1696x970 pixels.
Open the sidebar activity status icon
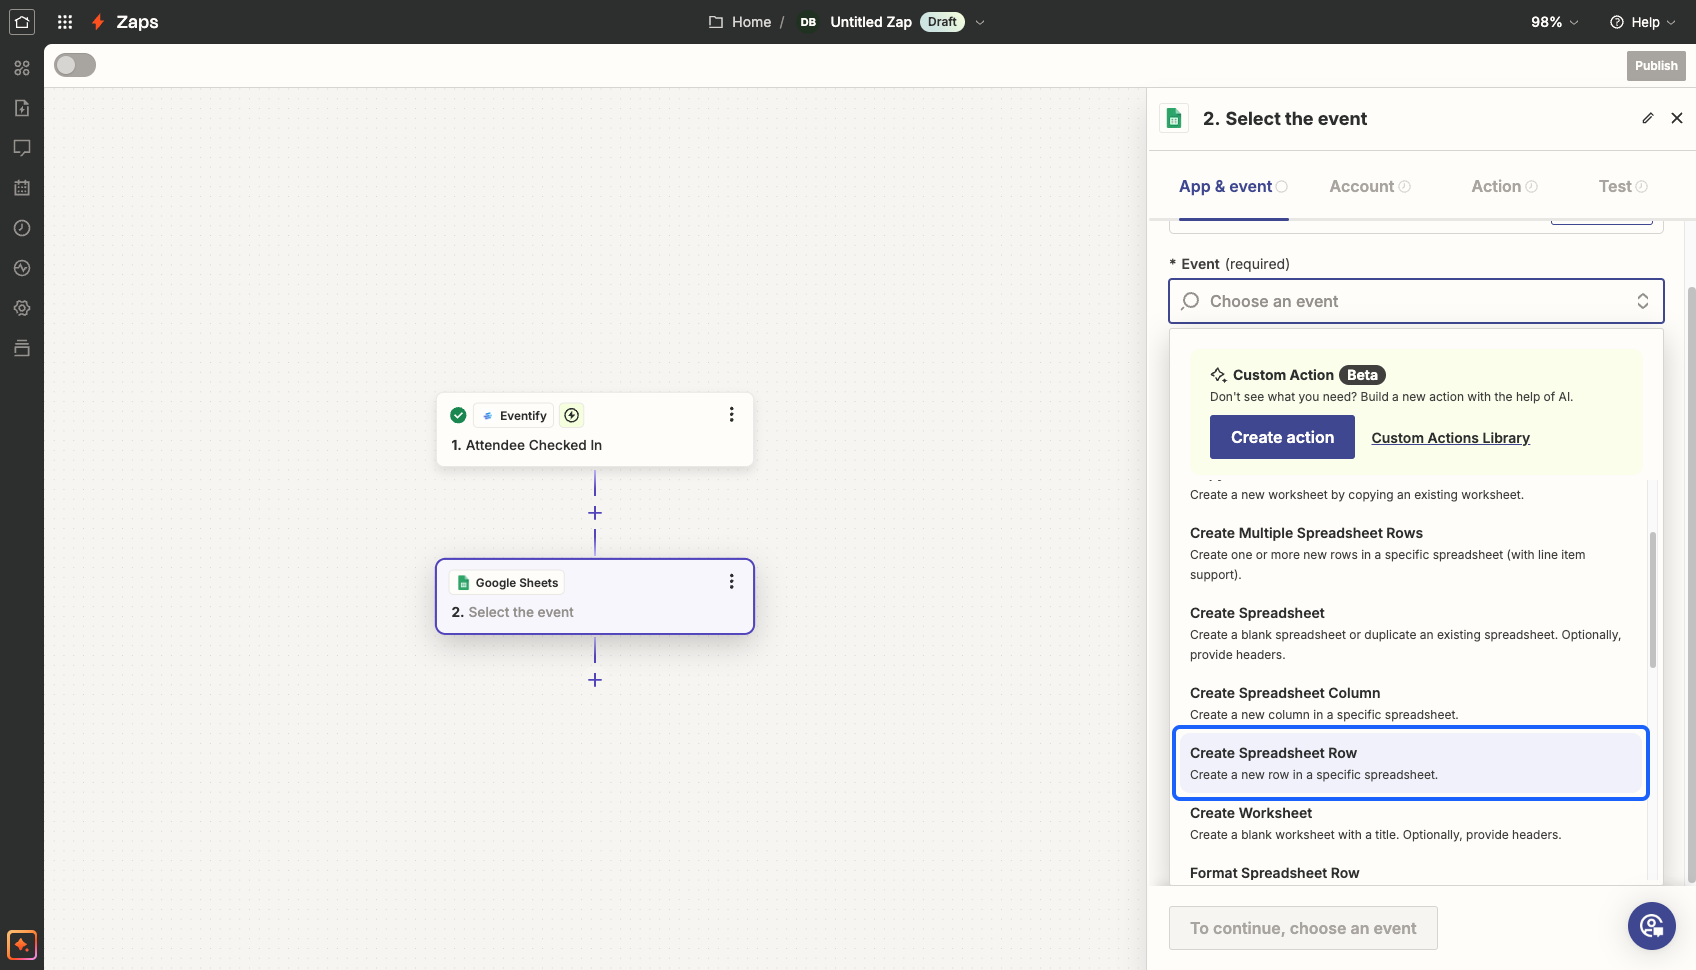coord(22,268)
